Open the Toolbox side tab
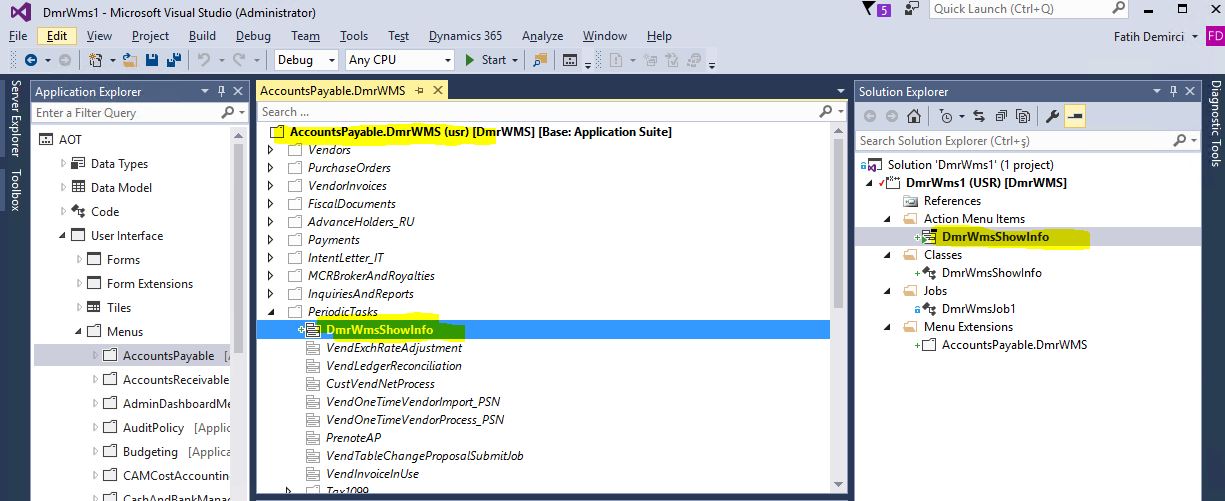 [14, 190]
